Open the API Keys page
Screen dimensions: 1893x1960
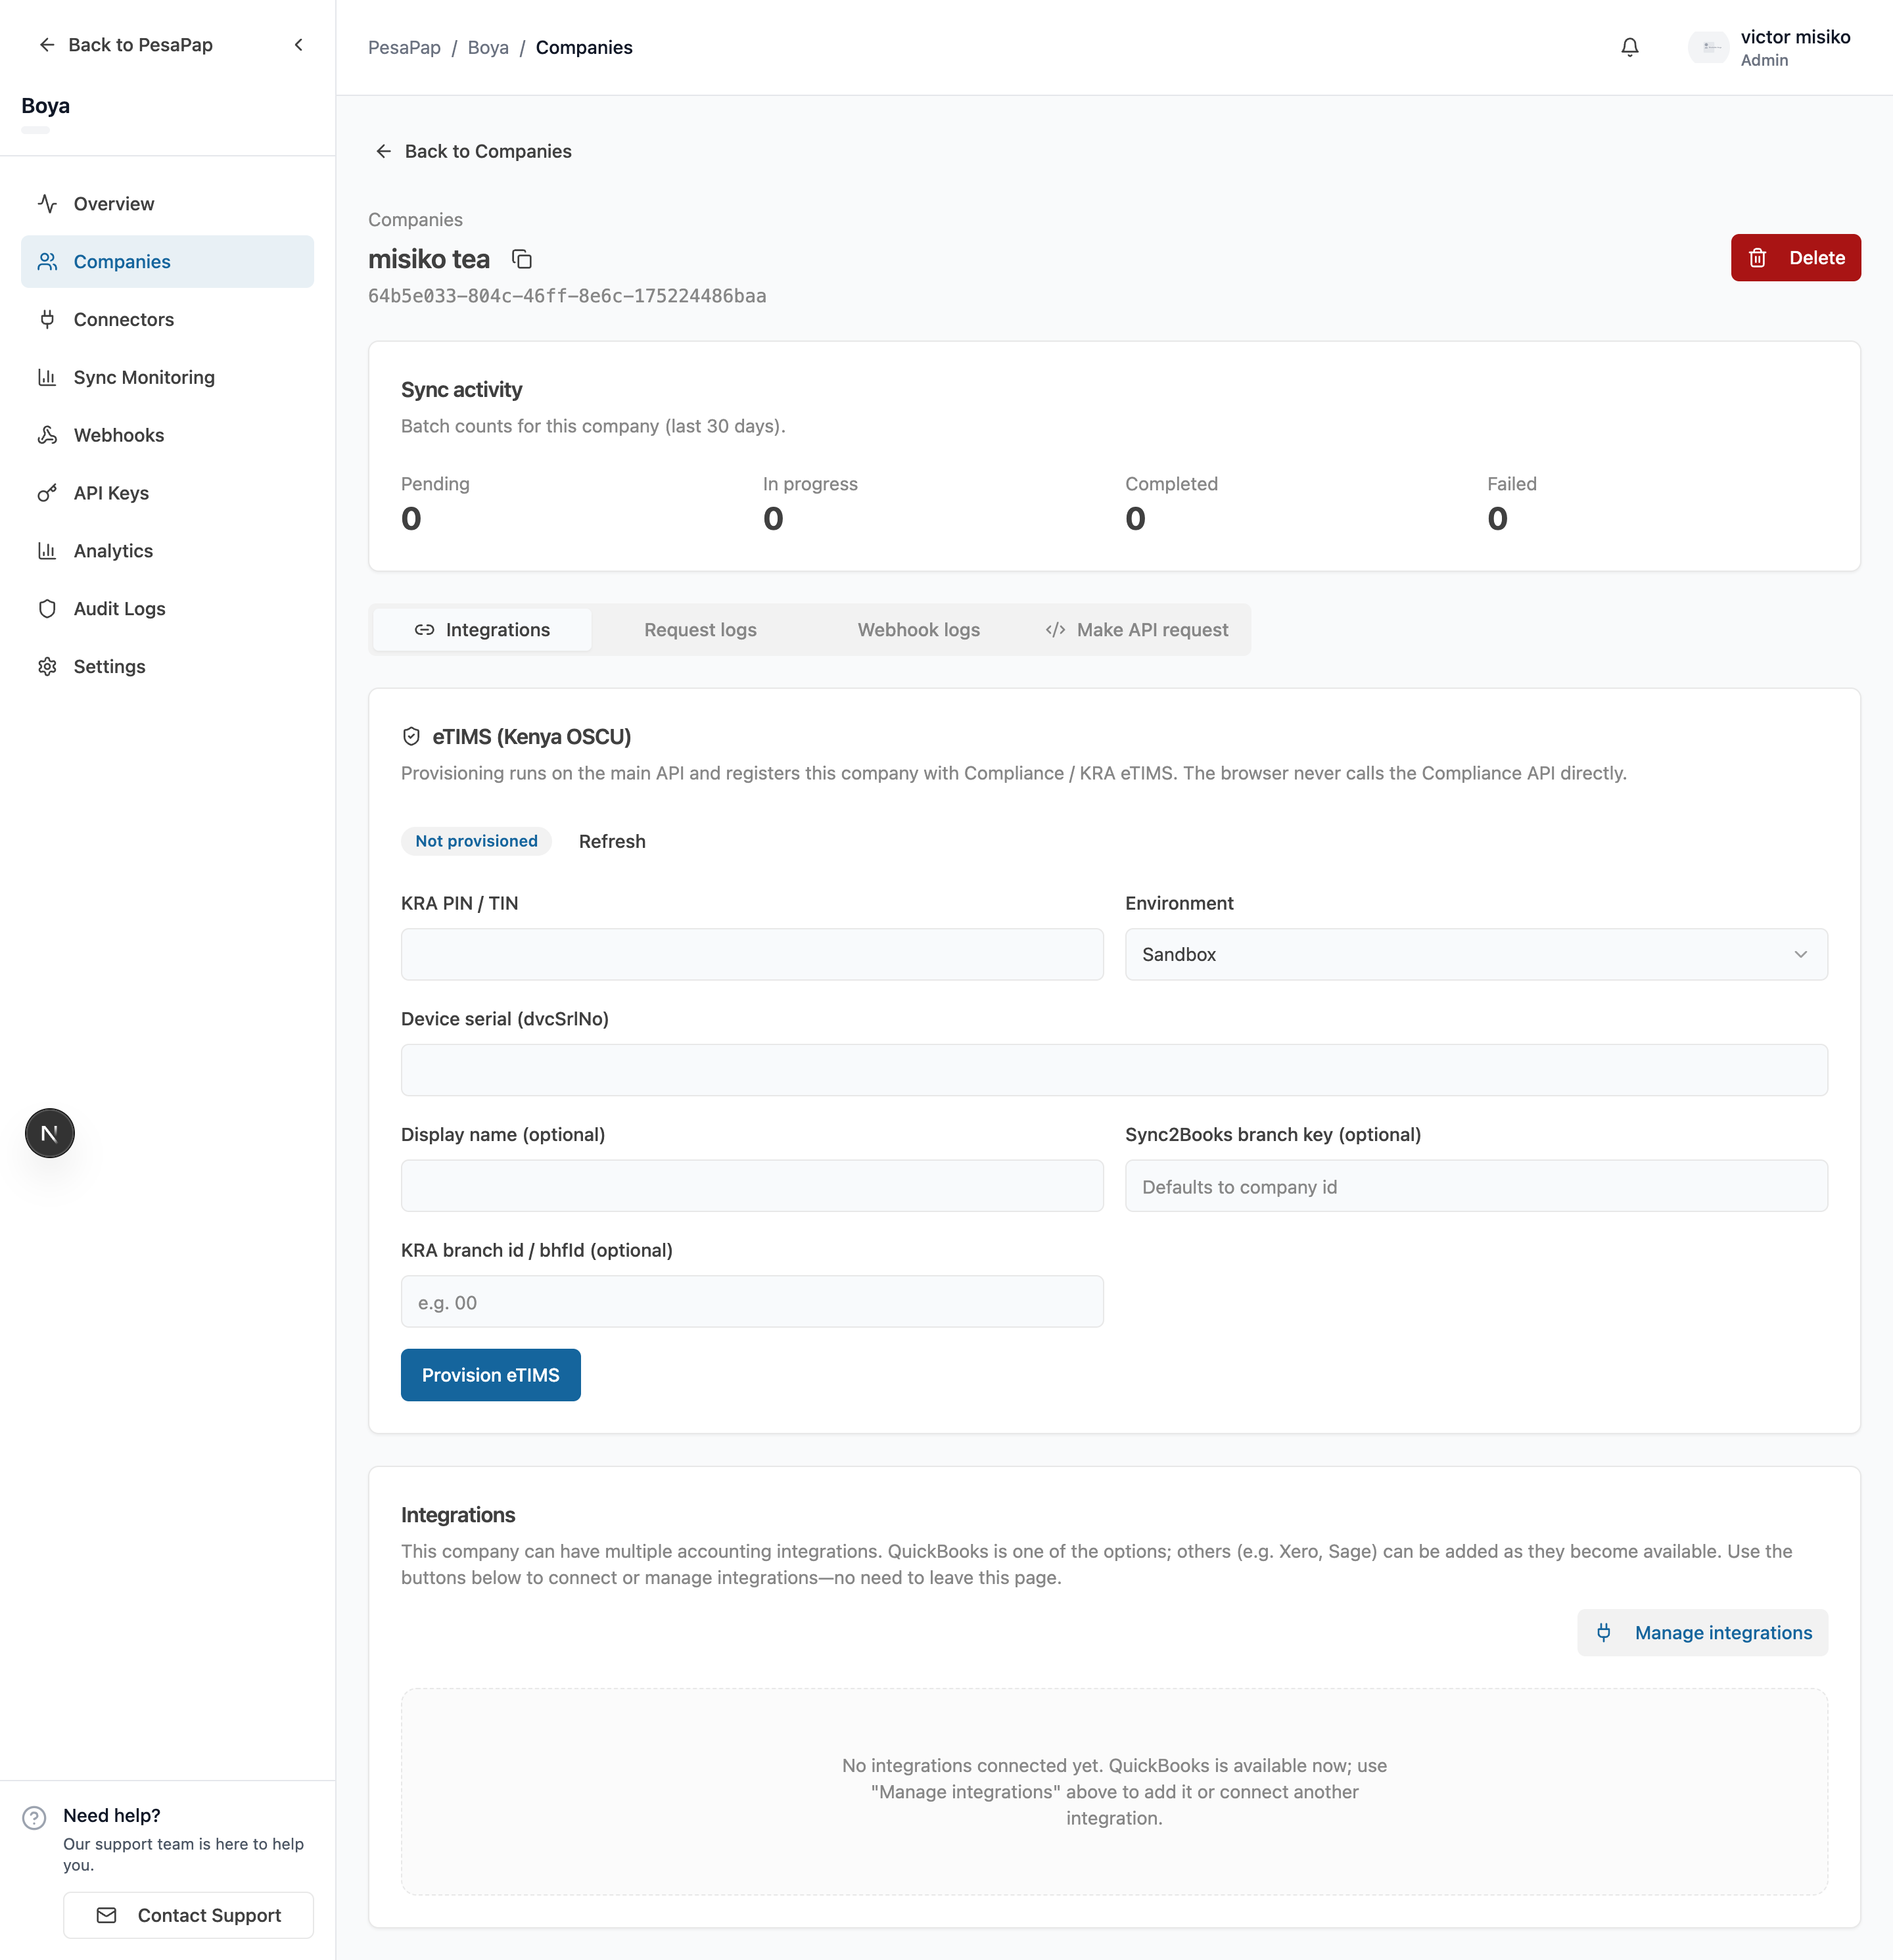167,493
